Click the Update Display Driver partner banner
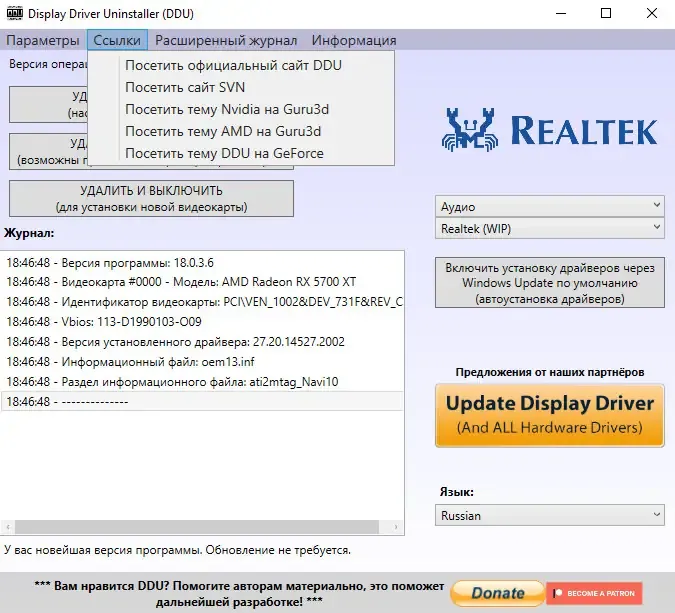Viewport: 675px width, 613px height. (550, 415)
